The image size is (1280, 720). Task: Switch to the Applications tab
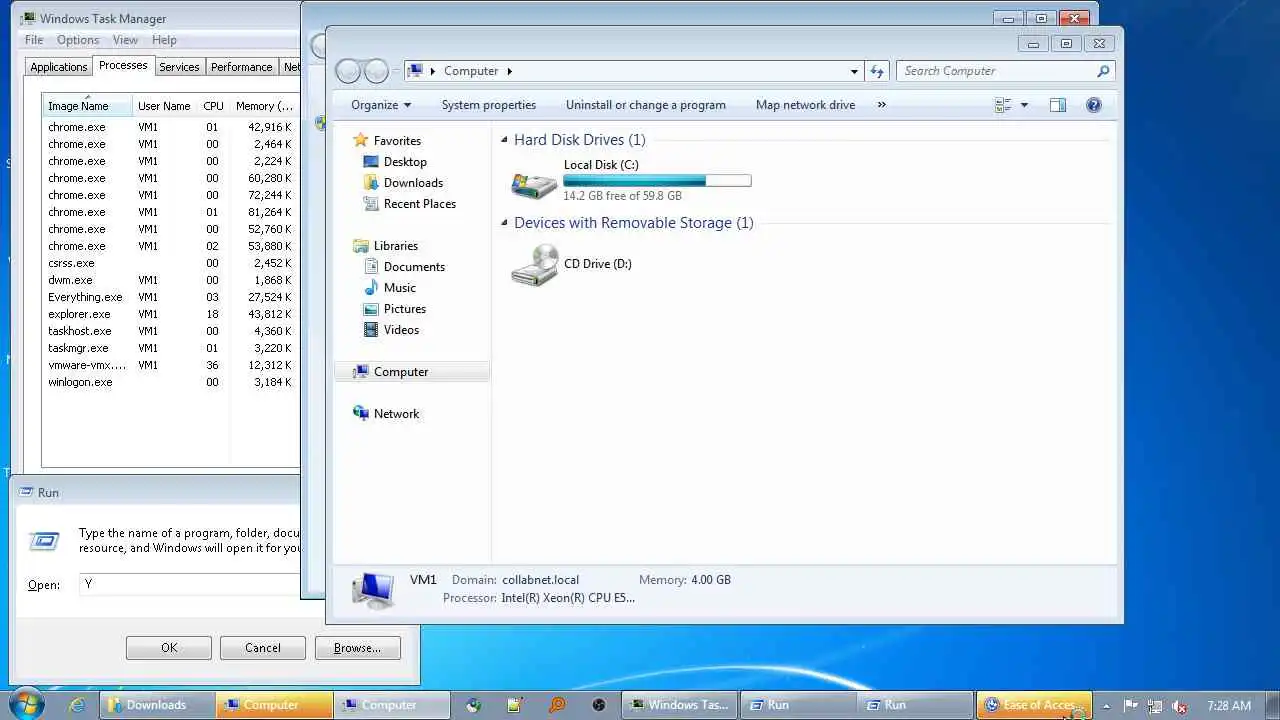click(x=58, y=67)
